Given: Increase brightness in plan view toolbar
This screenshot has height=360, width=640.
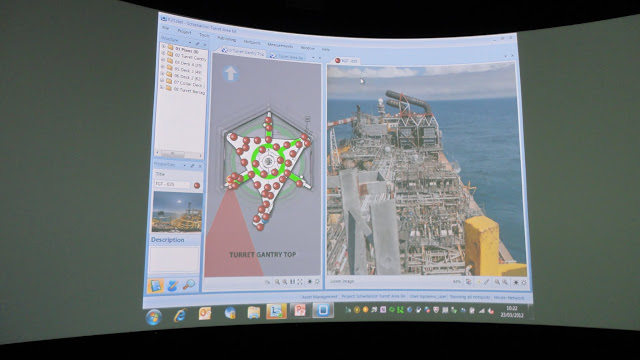Looking at the screenshot, I should click(x=317, y=282).
